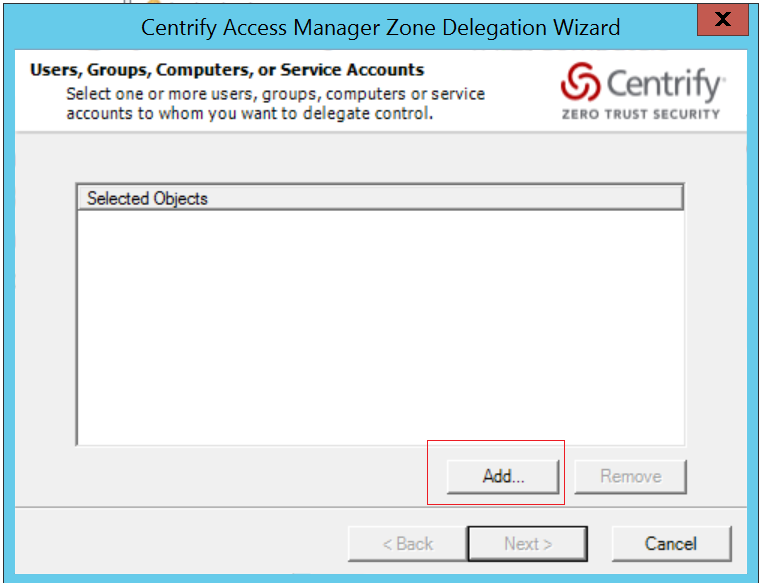The width and height of the screenshot is (763, 583).
Task: Click the title bar area left of the title
Action: [x=70, y=27]
